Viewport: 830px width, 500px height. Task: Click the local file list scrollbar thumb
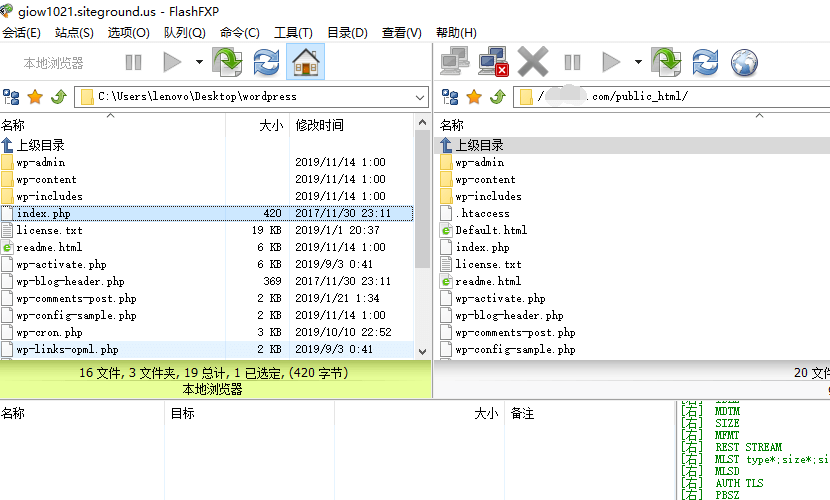pyautogui.click(x=422, y=199)
